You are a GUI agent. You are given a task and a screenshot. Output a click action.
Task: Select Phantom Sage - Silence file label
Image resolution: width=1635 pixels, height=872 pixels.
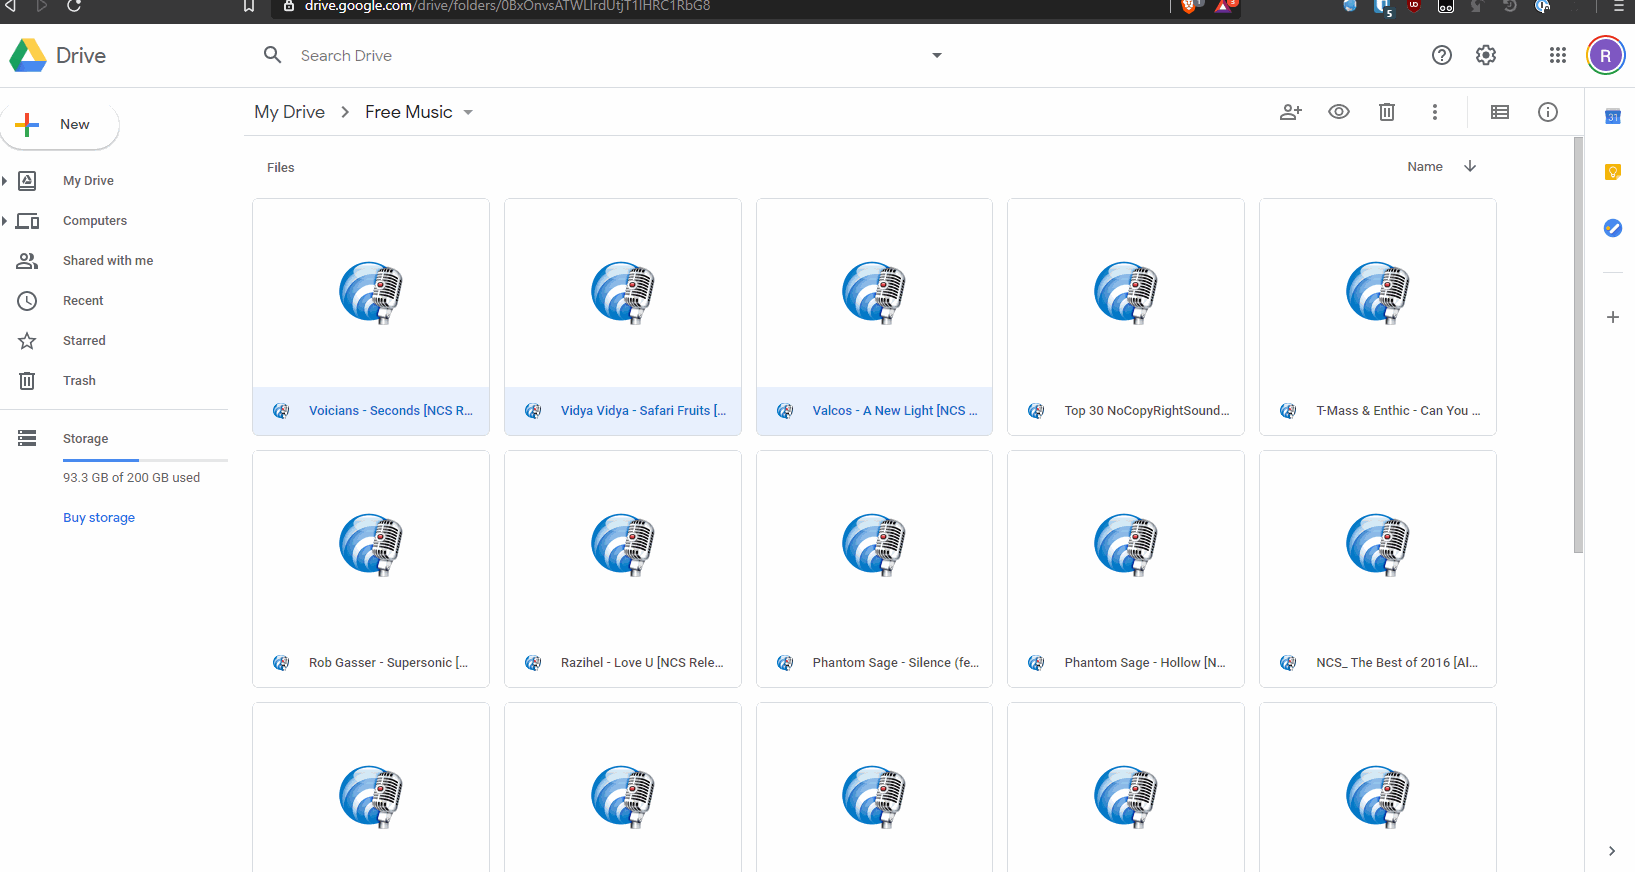click(x=896, y=663)
